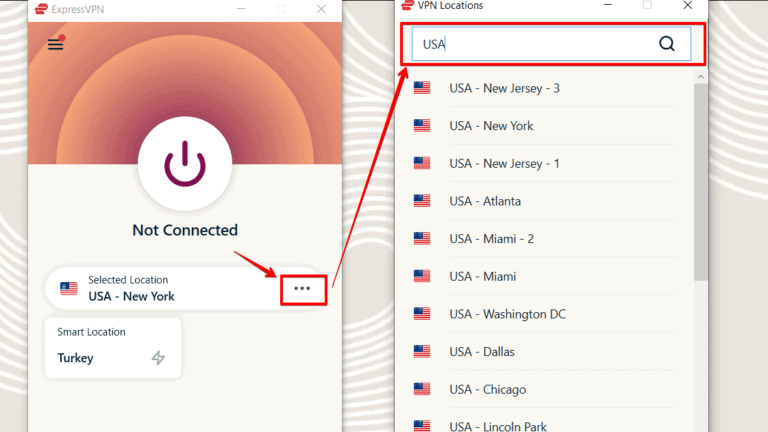The image size is (768, 432).
Task: Click the Not Connected status text
Action: point(185,230)
